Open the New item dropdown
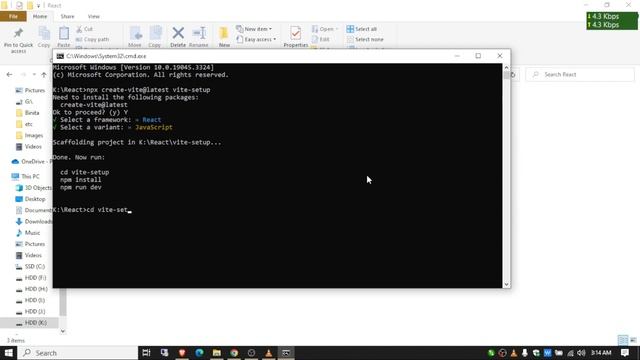The height and width of the screenshot is (360, 640). tap(254, 29)
